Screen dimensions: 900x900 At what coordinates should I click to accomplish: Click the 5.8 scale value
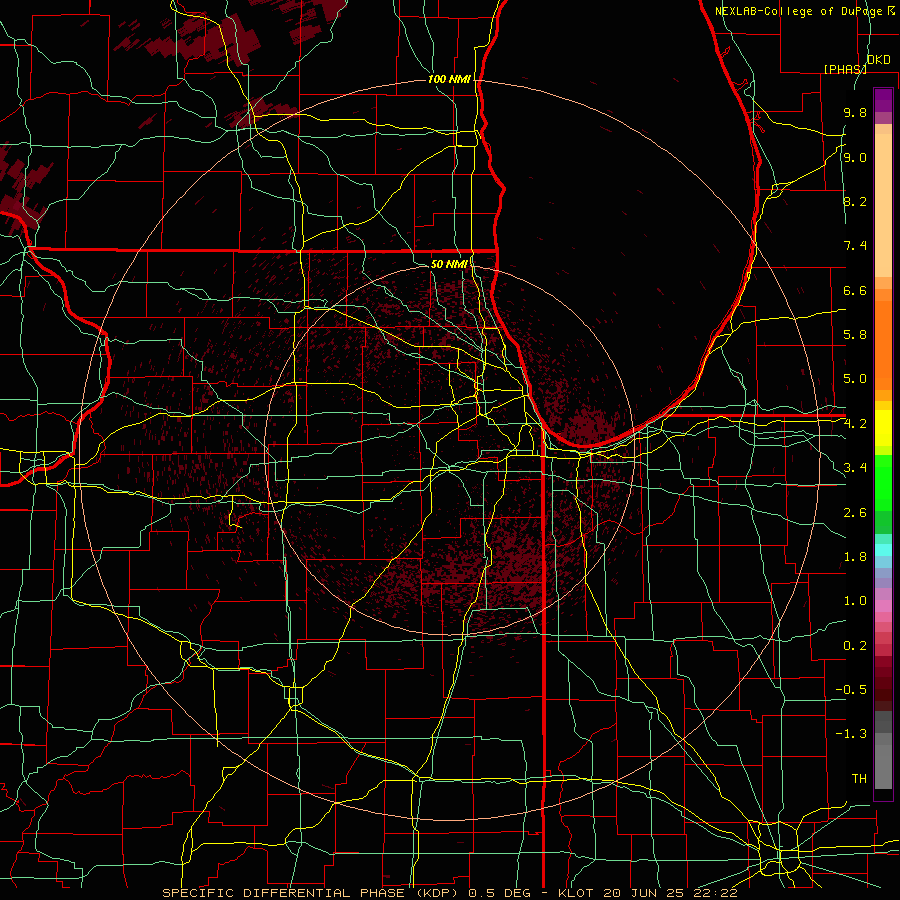[855, 335]
